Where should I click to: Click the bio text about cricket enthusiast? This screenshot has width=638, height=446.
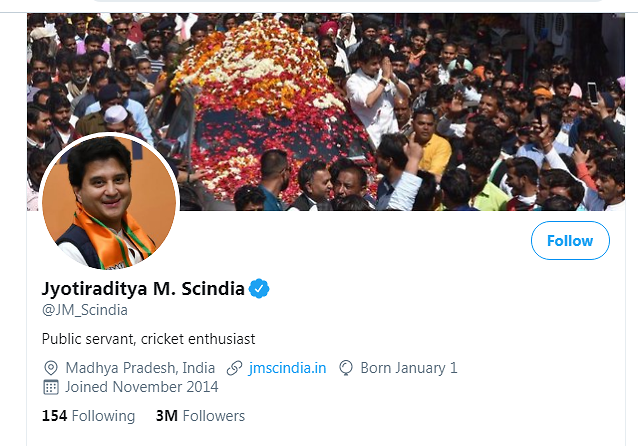click(x=149, y=339)
